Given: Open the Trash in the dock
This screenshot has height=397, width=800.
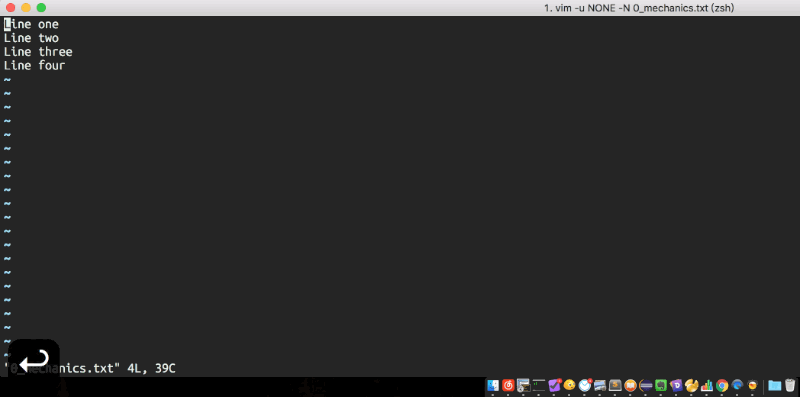Looking at the screenshot, I should pyautogui.click(x=790, y=385).
